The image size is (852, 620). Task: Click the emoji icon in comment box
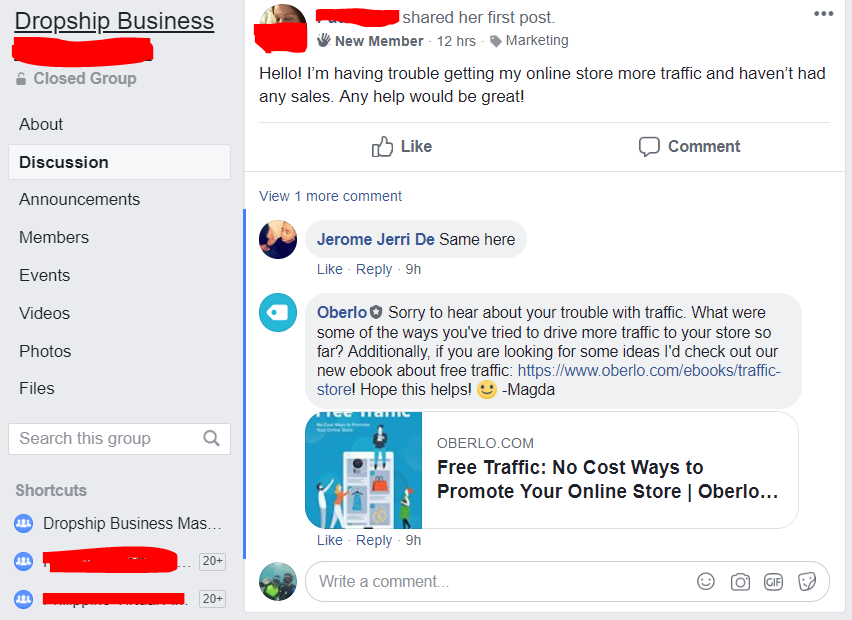[705, 581]
